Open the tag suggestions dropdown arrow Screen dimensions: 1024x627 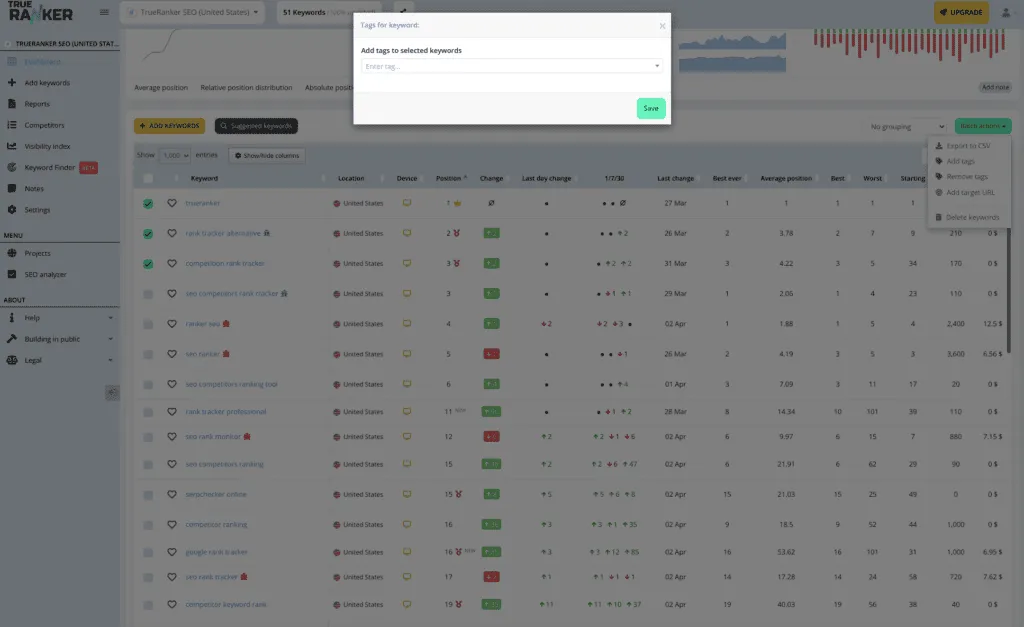[x=657, y=66]
